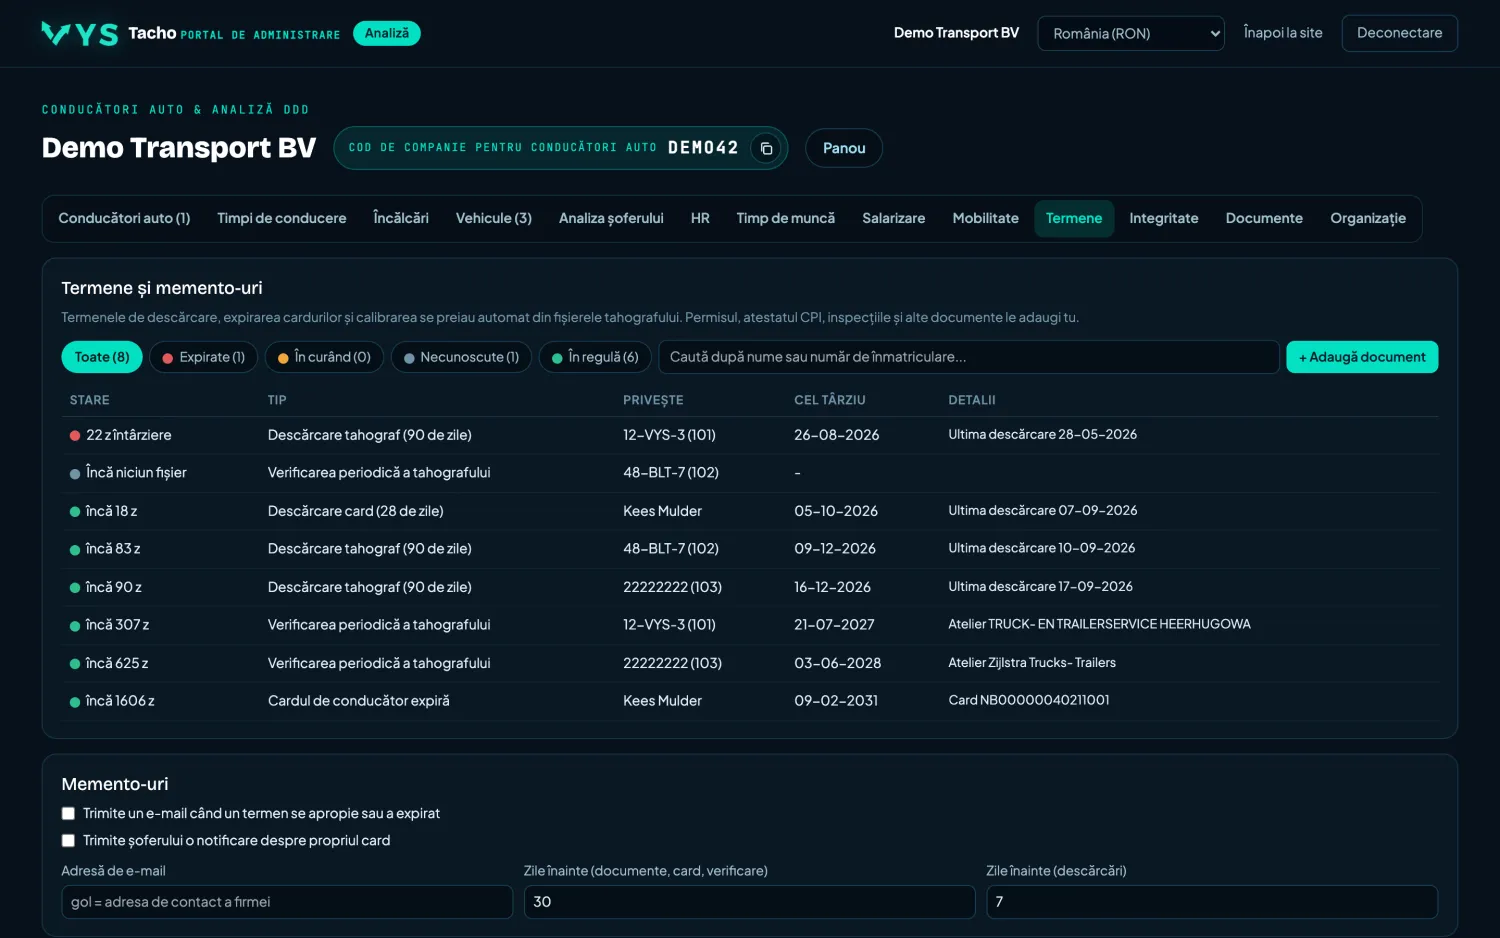The width and height of the screenshot is (1500, 938).
Task: Click the days-before downloads field showing 7
Action: click(x=1212, y=902)
